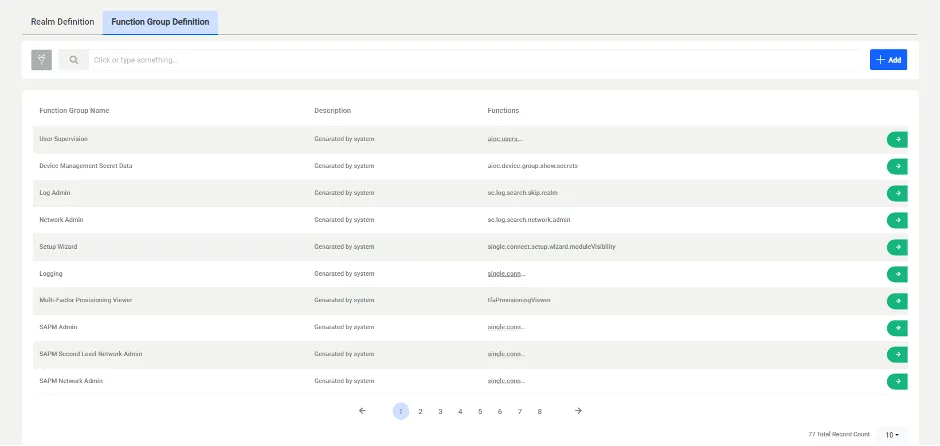
Task: Click Generated by system in Log Admin row
Action: coord(344,193)
